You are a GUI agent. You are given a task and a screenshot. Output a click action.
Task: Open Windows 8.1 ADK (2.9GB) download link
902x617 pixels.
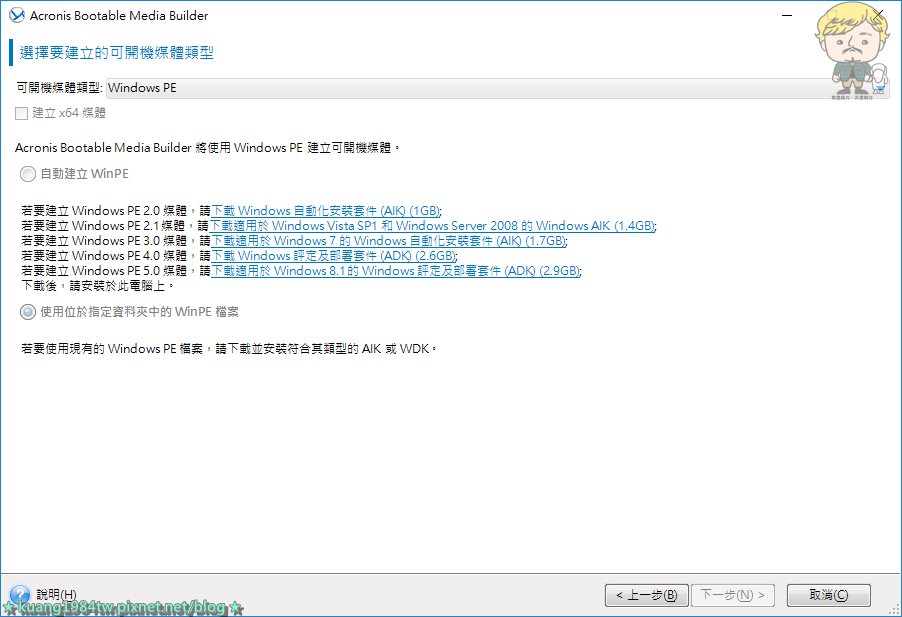tap(396, 271)
